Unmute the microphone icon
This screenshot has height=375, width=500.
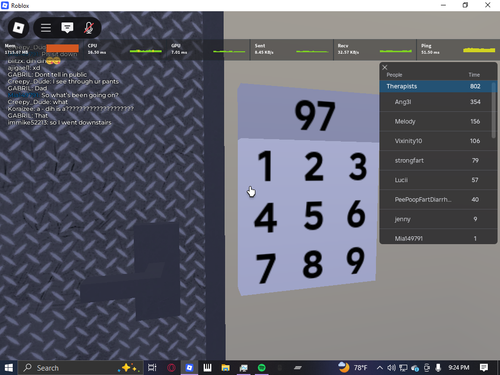[x=88, y=28]
